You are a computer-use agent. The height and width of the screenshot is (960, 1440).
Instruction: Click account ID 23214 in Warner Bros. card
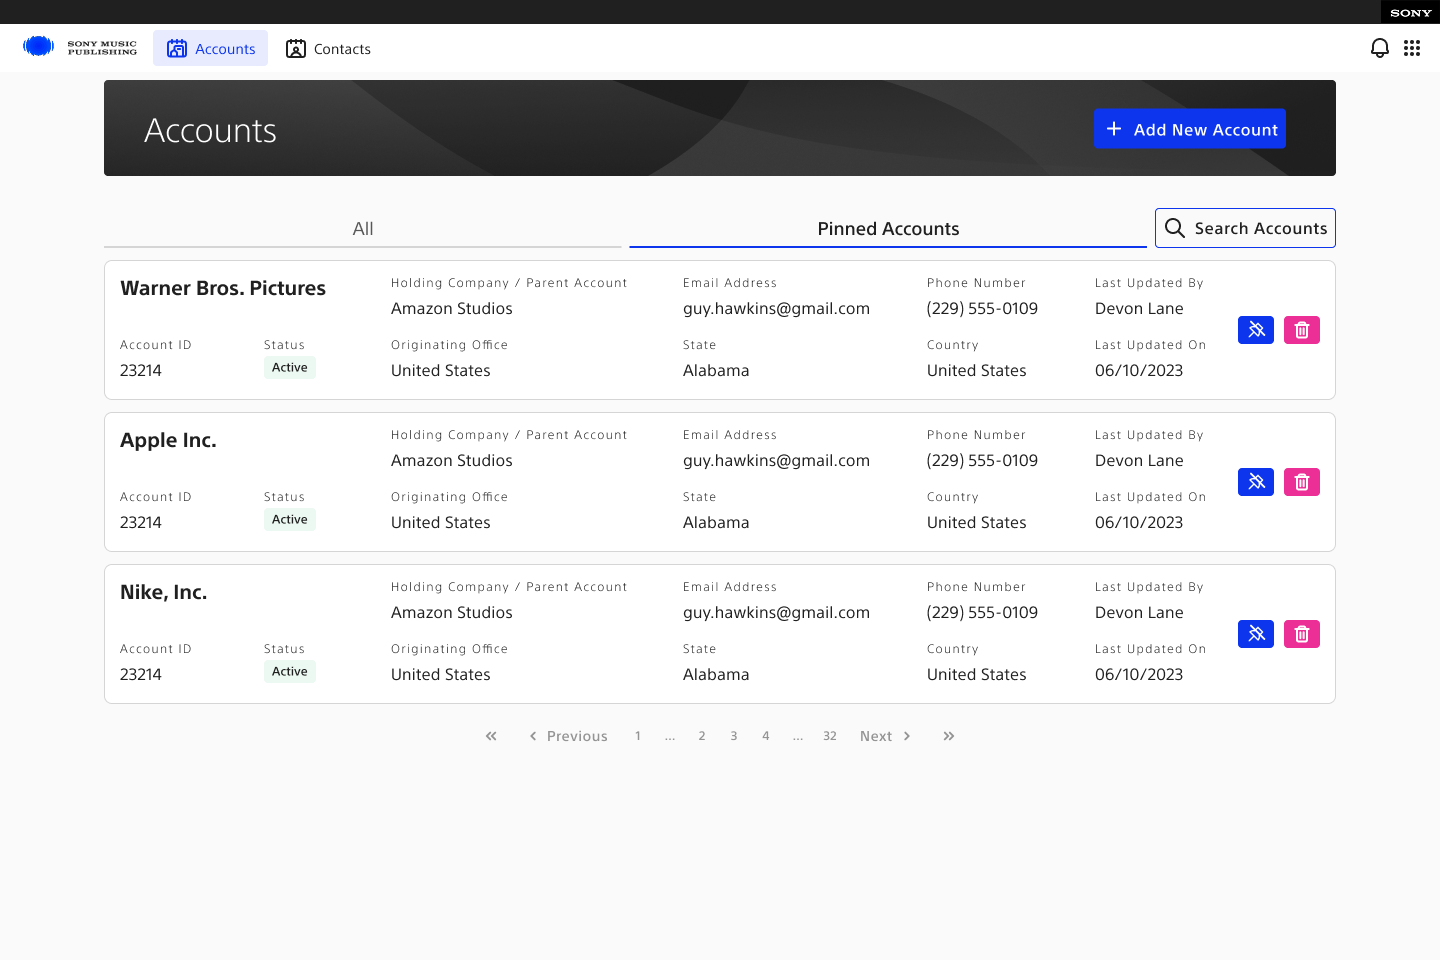coord(141,371)
